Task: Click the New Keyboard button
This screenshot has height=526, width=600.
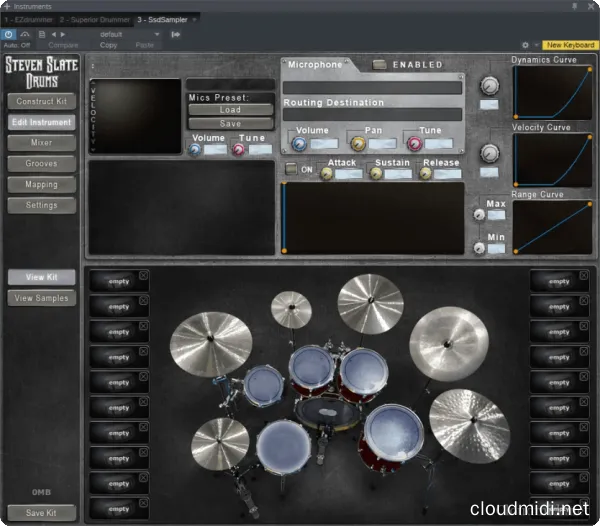Action: point(571,45)
